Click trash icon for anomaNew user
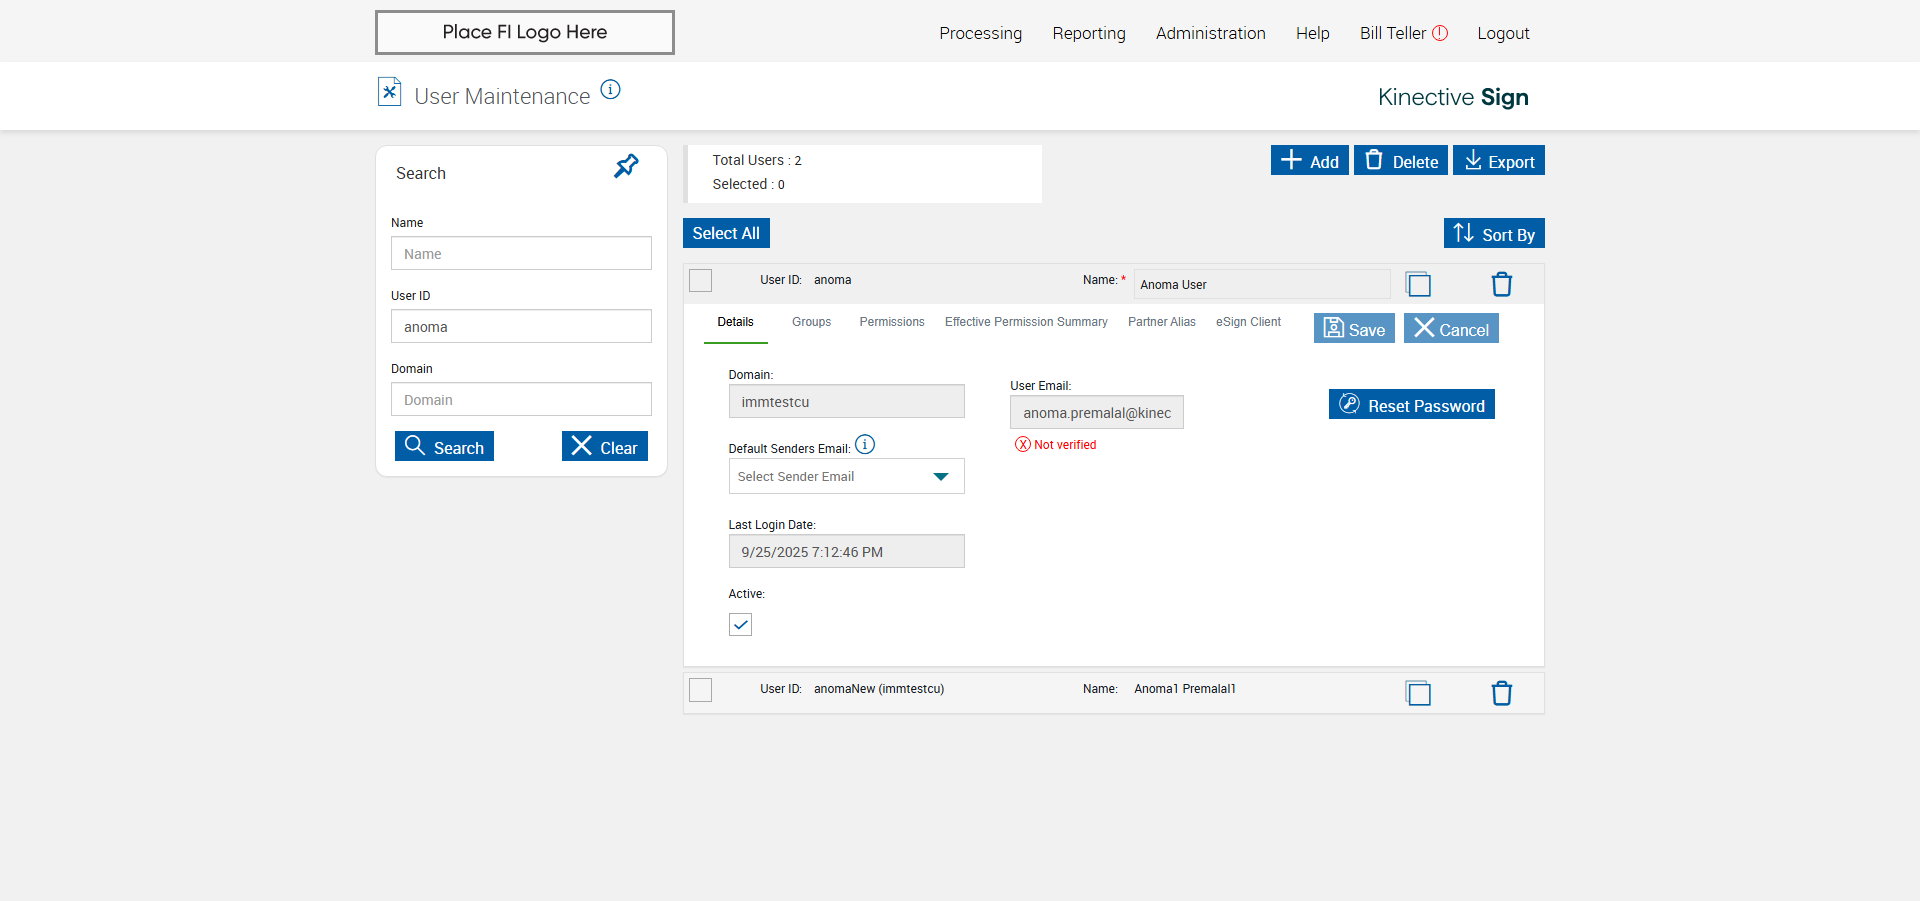1920x901 pixels. (x=1501, y=693)
